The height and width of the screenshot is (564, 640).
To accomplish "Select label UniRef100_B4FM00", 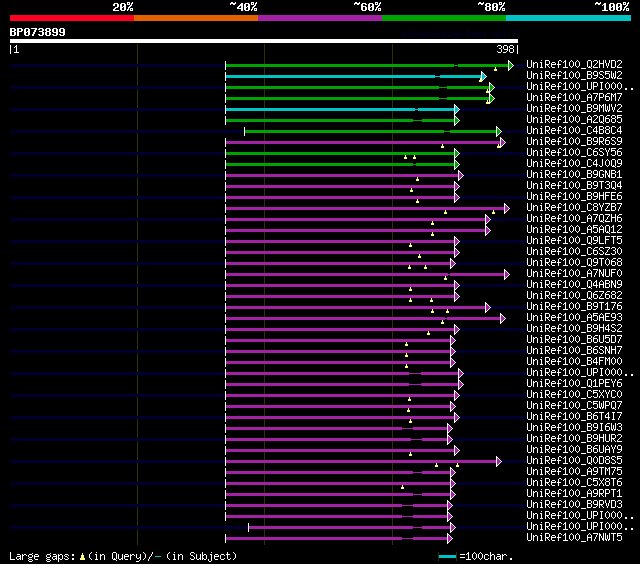I will click(574, 362).
